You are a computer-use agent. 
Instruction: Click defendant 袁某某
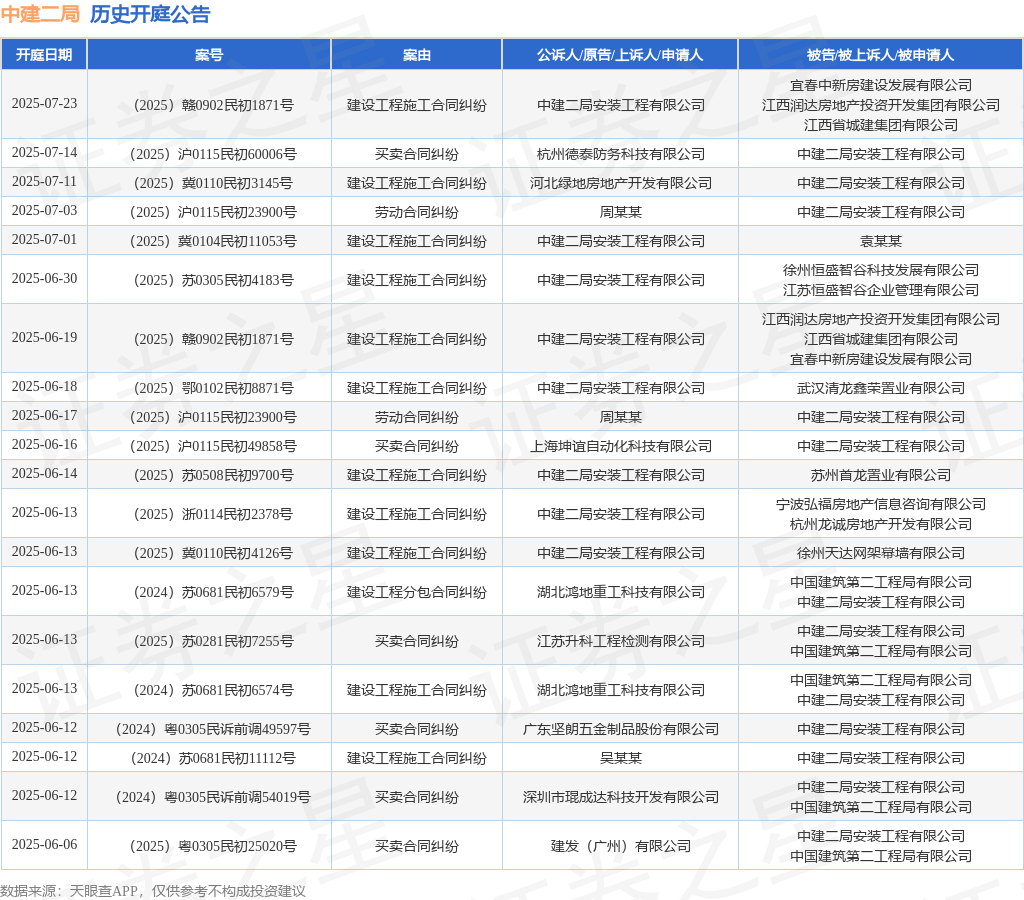(880, 241)
